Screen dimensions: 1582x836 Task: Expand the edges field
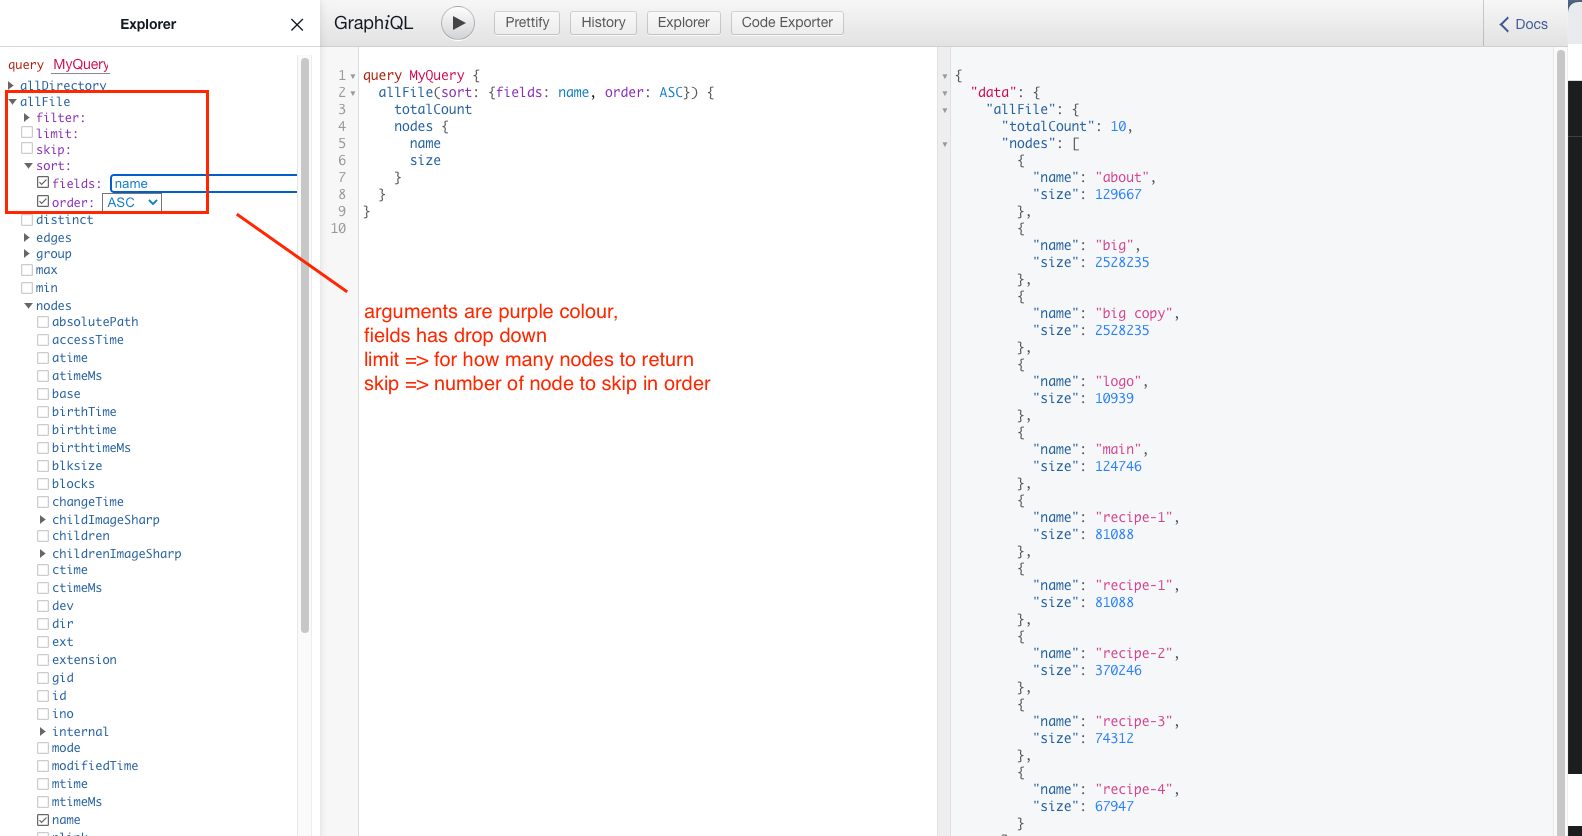click(x=27, y=238)
